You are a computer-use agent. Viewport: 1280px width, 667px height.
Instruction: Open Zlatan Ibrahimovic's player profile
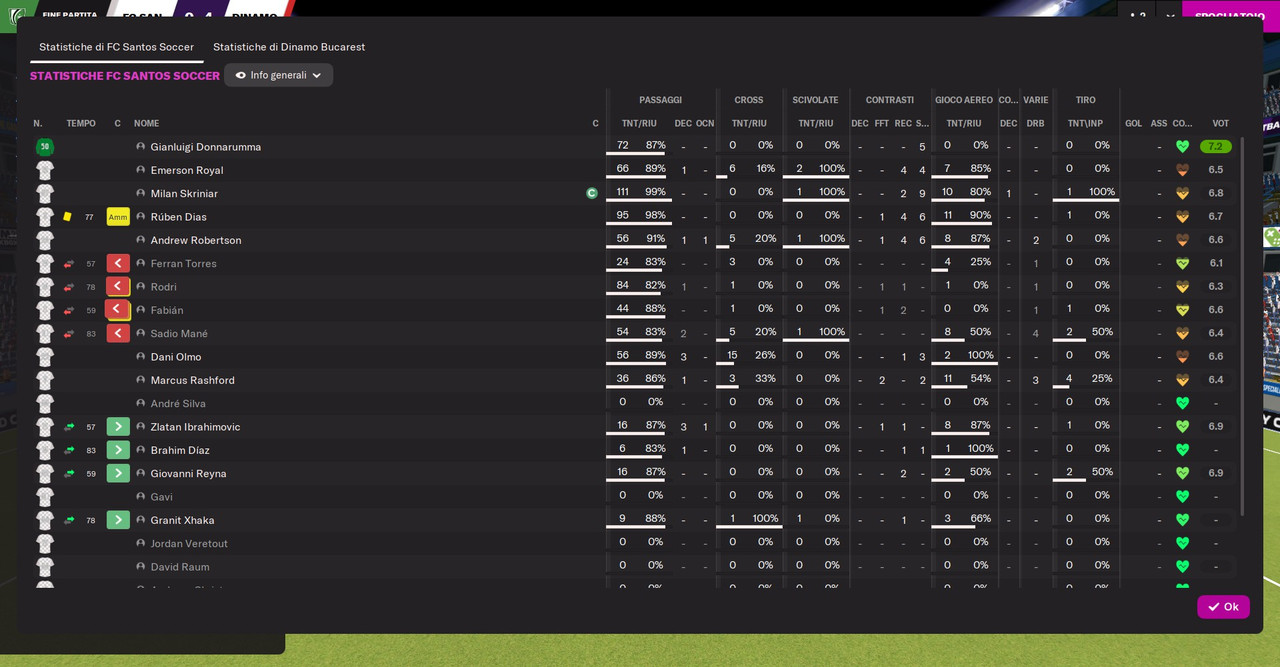pyautogui.click(x=195, y=427)
